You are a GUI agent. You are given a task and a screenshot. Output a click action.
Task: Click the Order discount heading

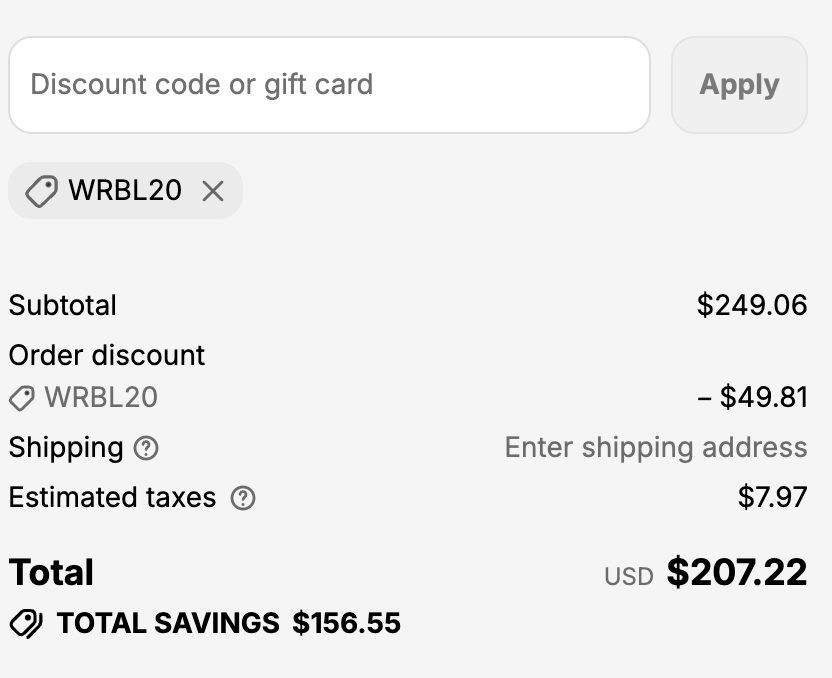click(107, 355)
